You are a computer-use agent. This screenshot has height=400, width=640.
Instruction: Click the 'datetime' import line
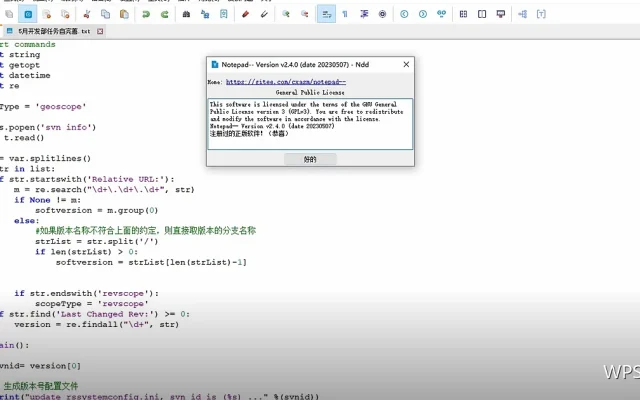pyautogui.click(x=25, y=76)
